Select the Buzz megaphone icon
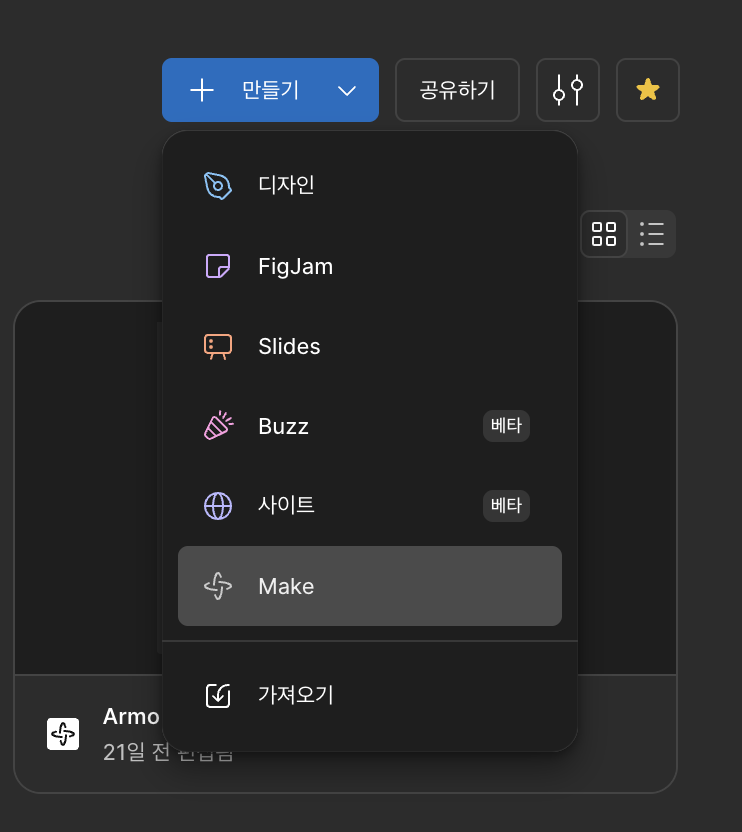Image resolution: width=742 pixels, height=832 pixels. 218,426
